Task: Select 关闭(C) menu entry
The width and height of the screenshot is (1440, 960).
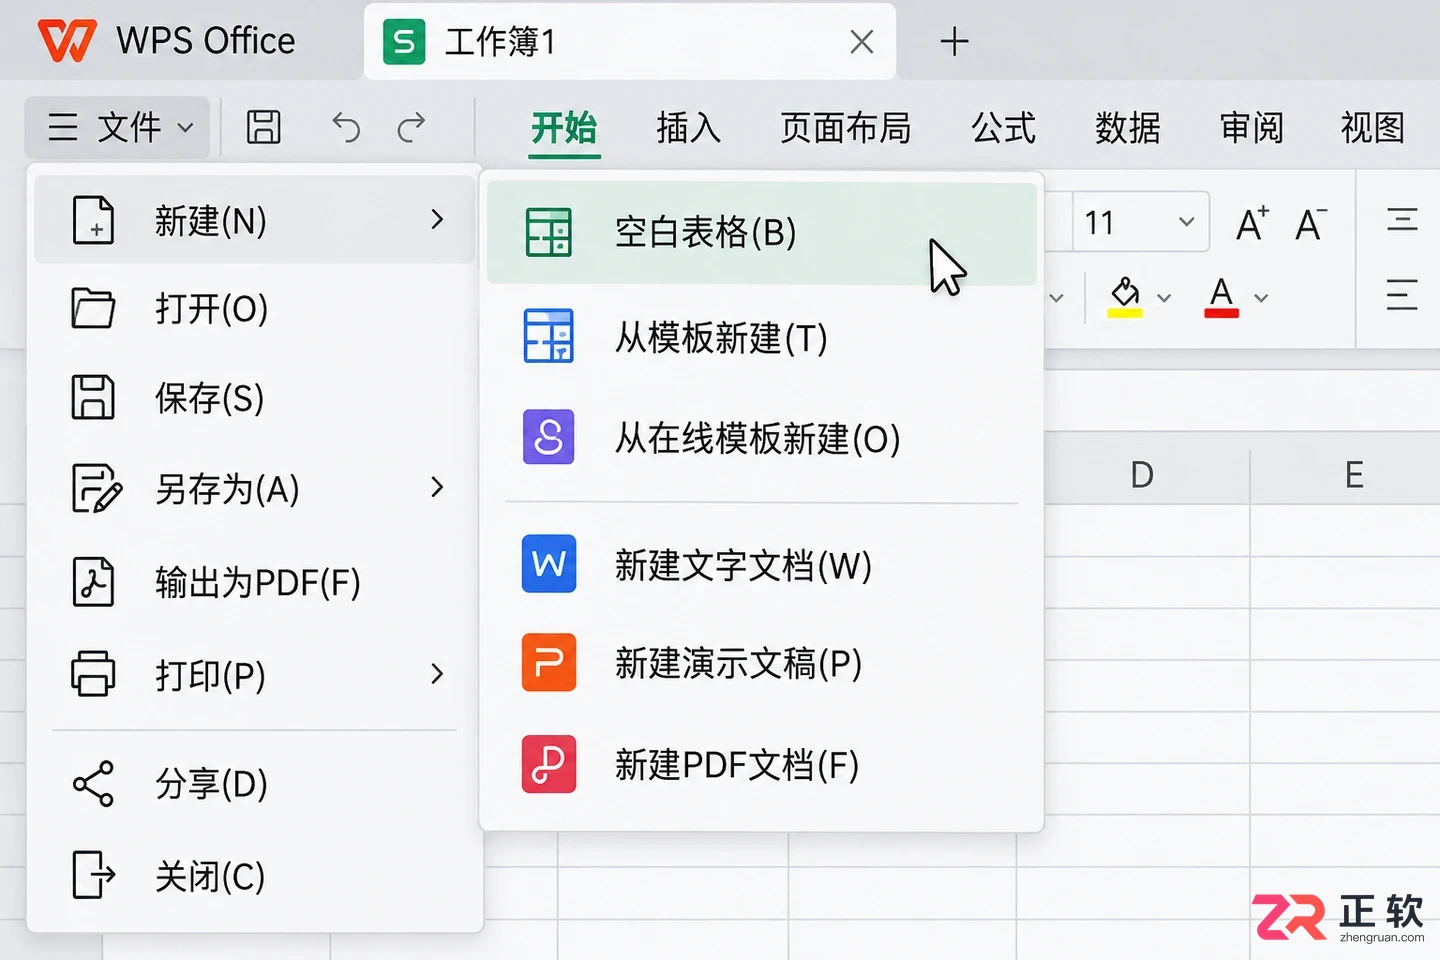Action: [254, 876]
